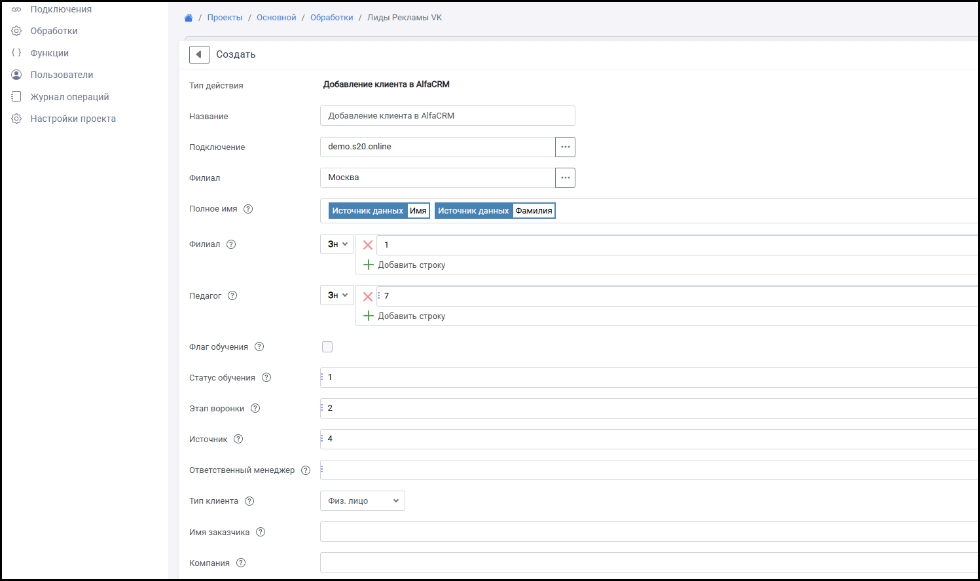The height and width of the screenshot is (581, 980).
Task: Click the Филиал field with Москва
Action: click(x=438, y=177)
